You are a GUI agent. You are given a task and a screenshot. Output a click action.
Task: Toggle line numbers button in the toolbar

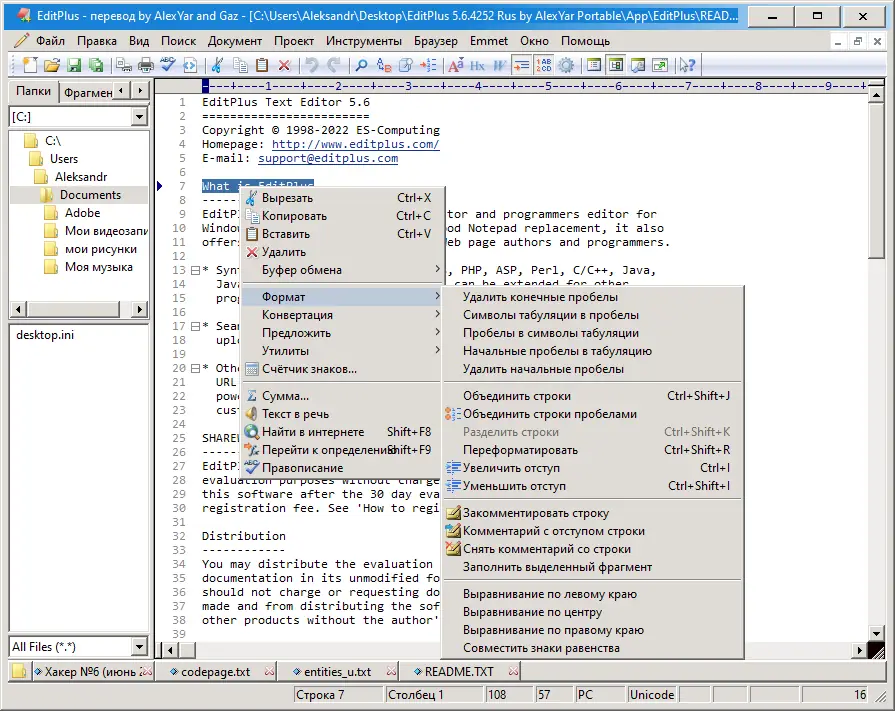point(544,65)
